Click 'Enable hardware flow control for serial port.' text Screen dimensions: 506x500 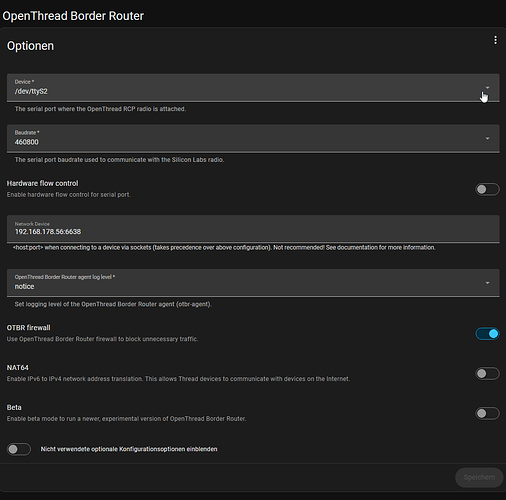pyautogui.click(x=68, y=195)
